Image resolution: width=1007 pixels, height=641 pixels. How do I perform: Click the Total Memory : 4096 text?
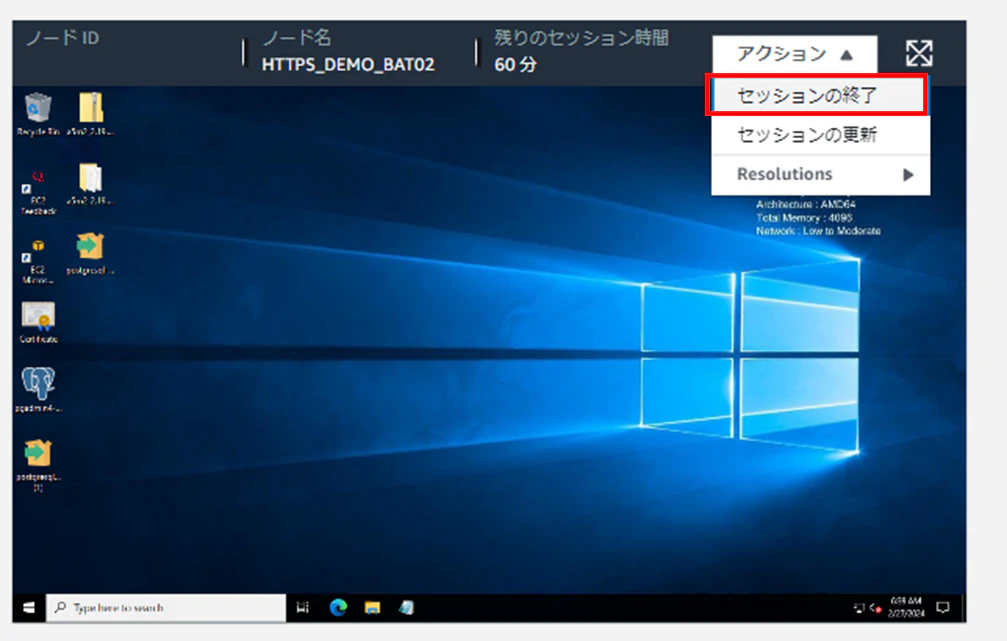pos(804,218)
